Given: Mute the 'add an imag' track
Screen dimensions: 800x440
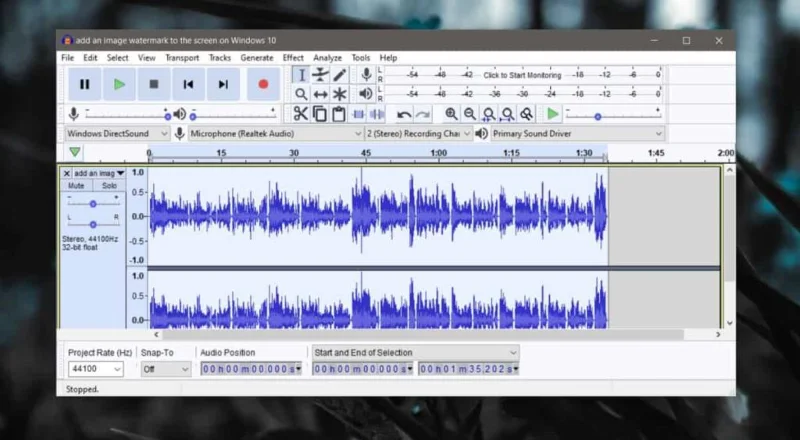Looking at the screenshot, I should pyautogui.click(x=76, y=186).
